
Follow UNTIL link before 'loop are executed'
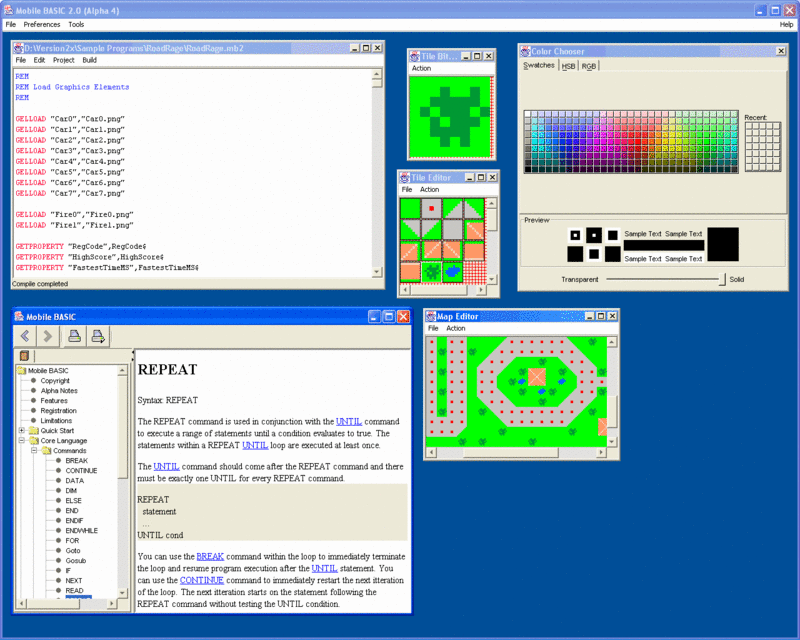(255, 445)
